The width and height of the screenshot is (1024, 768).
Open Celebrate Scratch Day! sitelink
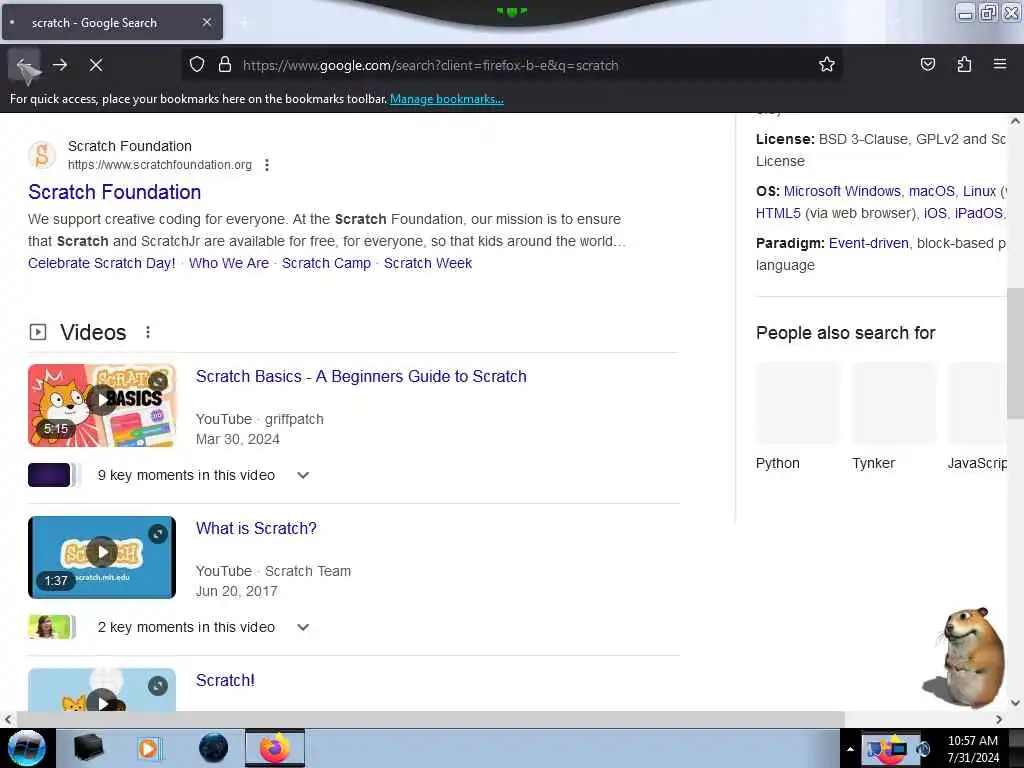coord(101,263)
